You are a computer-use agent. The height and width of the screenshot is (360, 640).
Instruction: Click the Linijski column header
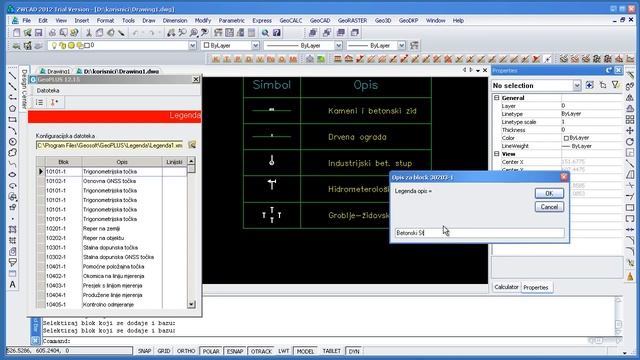tap(174, 162)
